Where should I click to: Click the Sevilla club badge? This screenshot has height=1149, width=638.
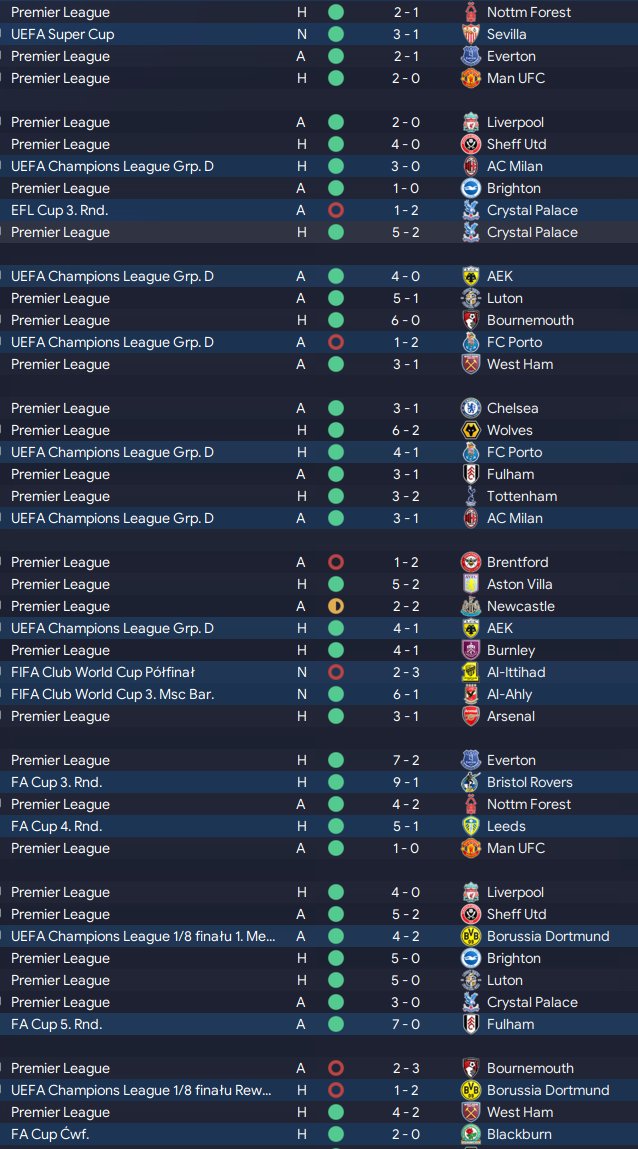click(x=470, y=34)
